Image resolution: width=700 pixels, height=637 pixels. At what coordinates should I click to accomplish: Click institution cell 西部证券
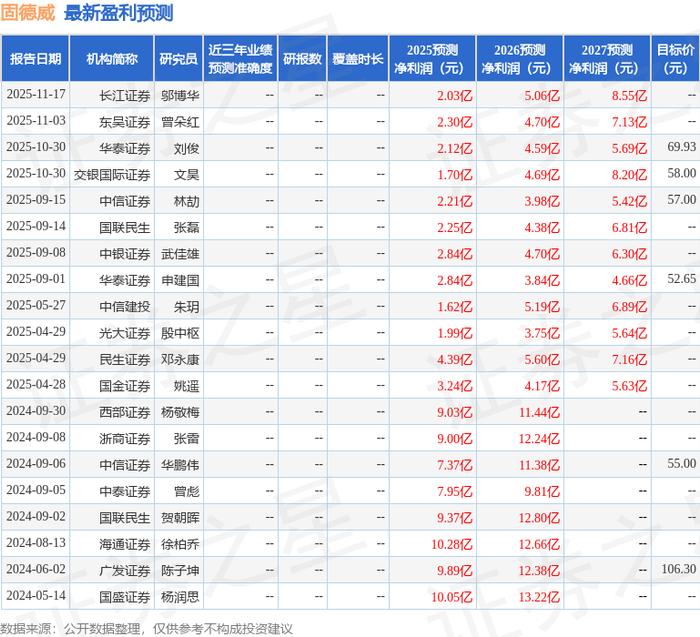click(125, 412)
